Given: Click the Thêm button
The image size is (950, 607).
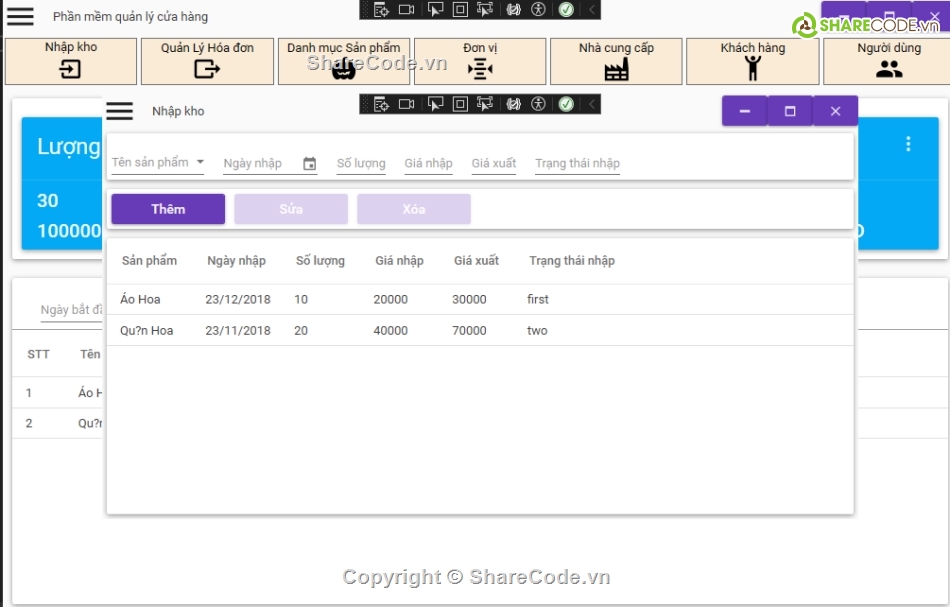Looking at the screenshot, I should (168, 209).
